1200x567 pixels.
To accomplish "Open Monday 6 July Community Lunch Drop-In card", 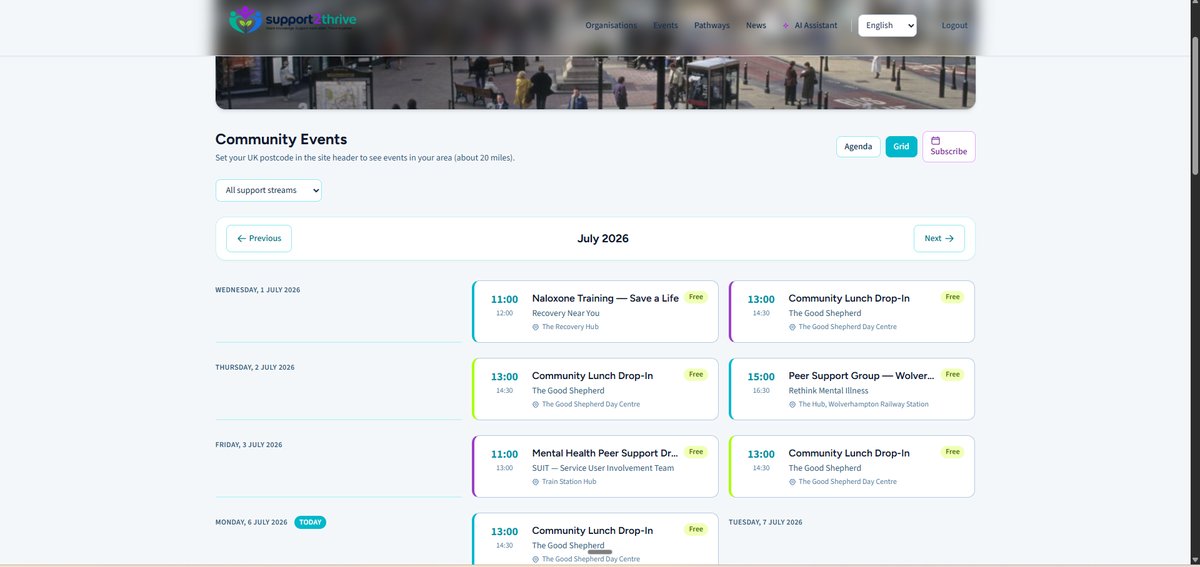I will (595, 540).
